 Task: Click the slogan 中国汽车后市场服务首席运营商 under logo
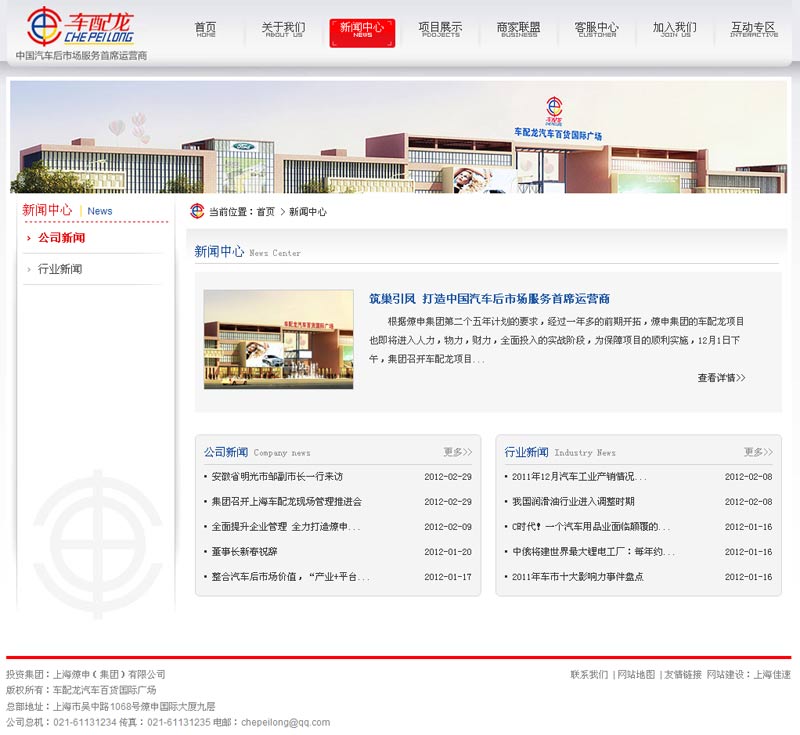[81, 55]
